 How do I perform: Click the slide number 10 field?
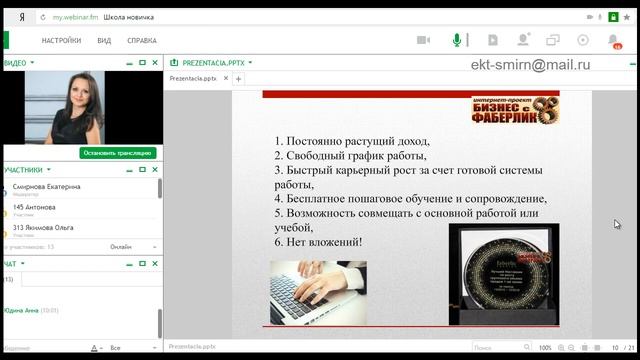(615, 348)
